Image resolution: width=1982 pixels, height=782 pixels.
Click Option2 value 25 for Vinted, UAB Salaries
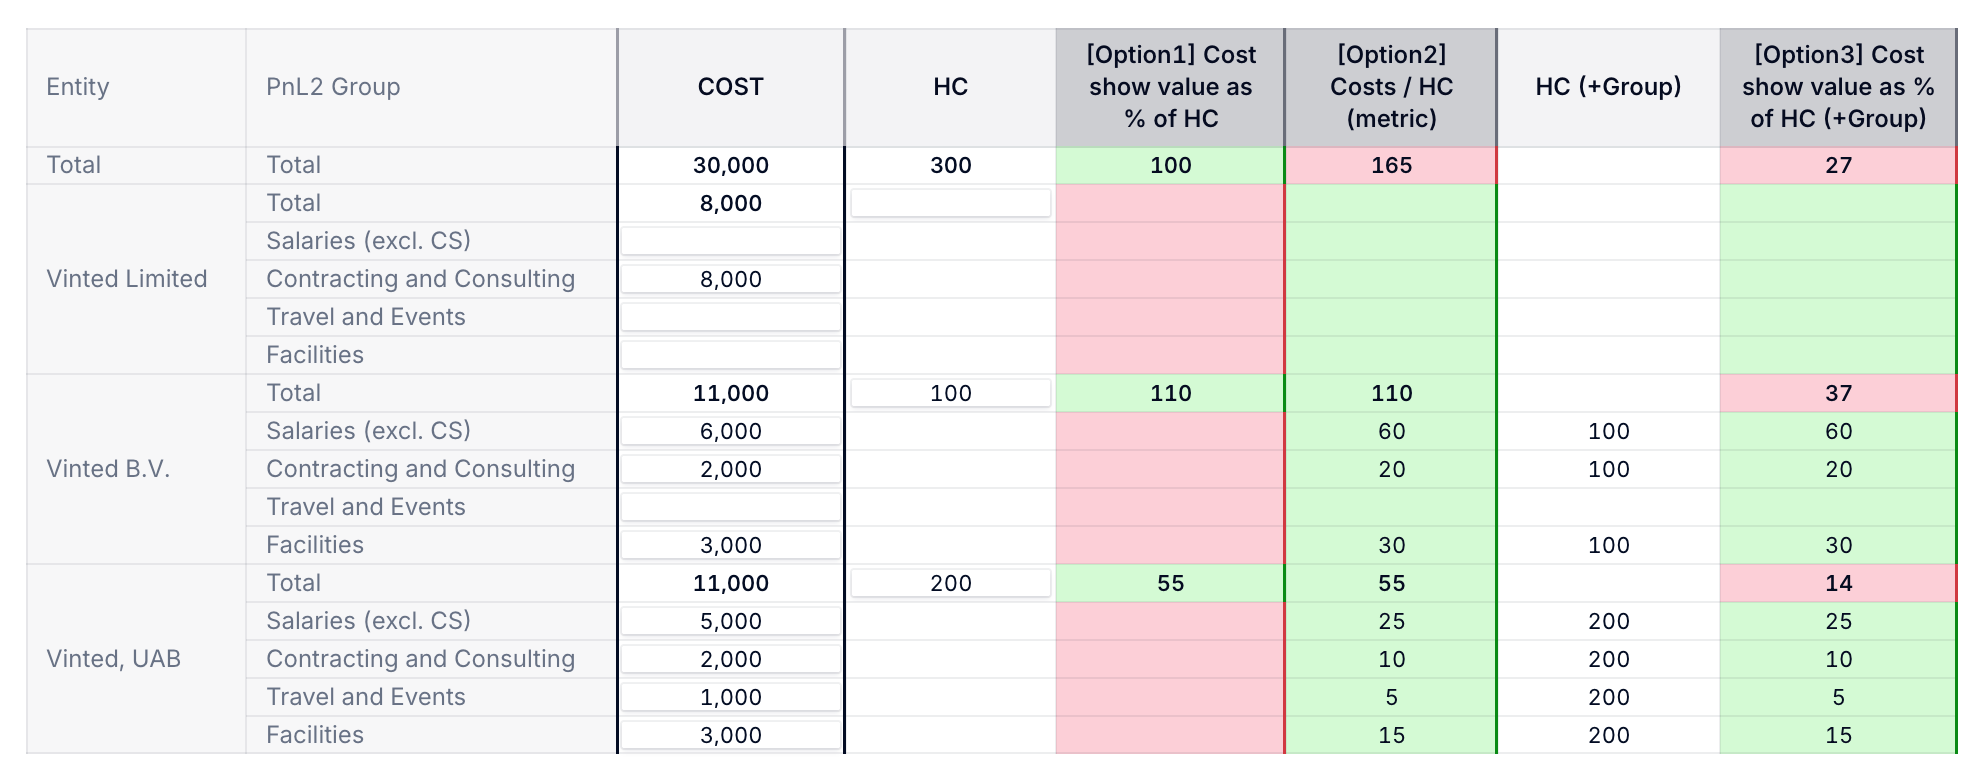pyautogui.click(x=1391, y=621)
